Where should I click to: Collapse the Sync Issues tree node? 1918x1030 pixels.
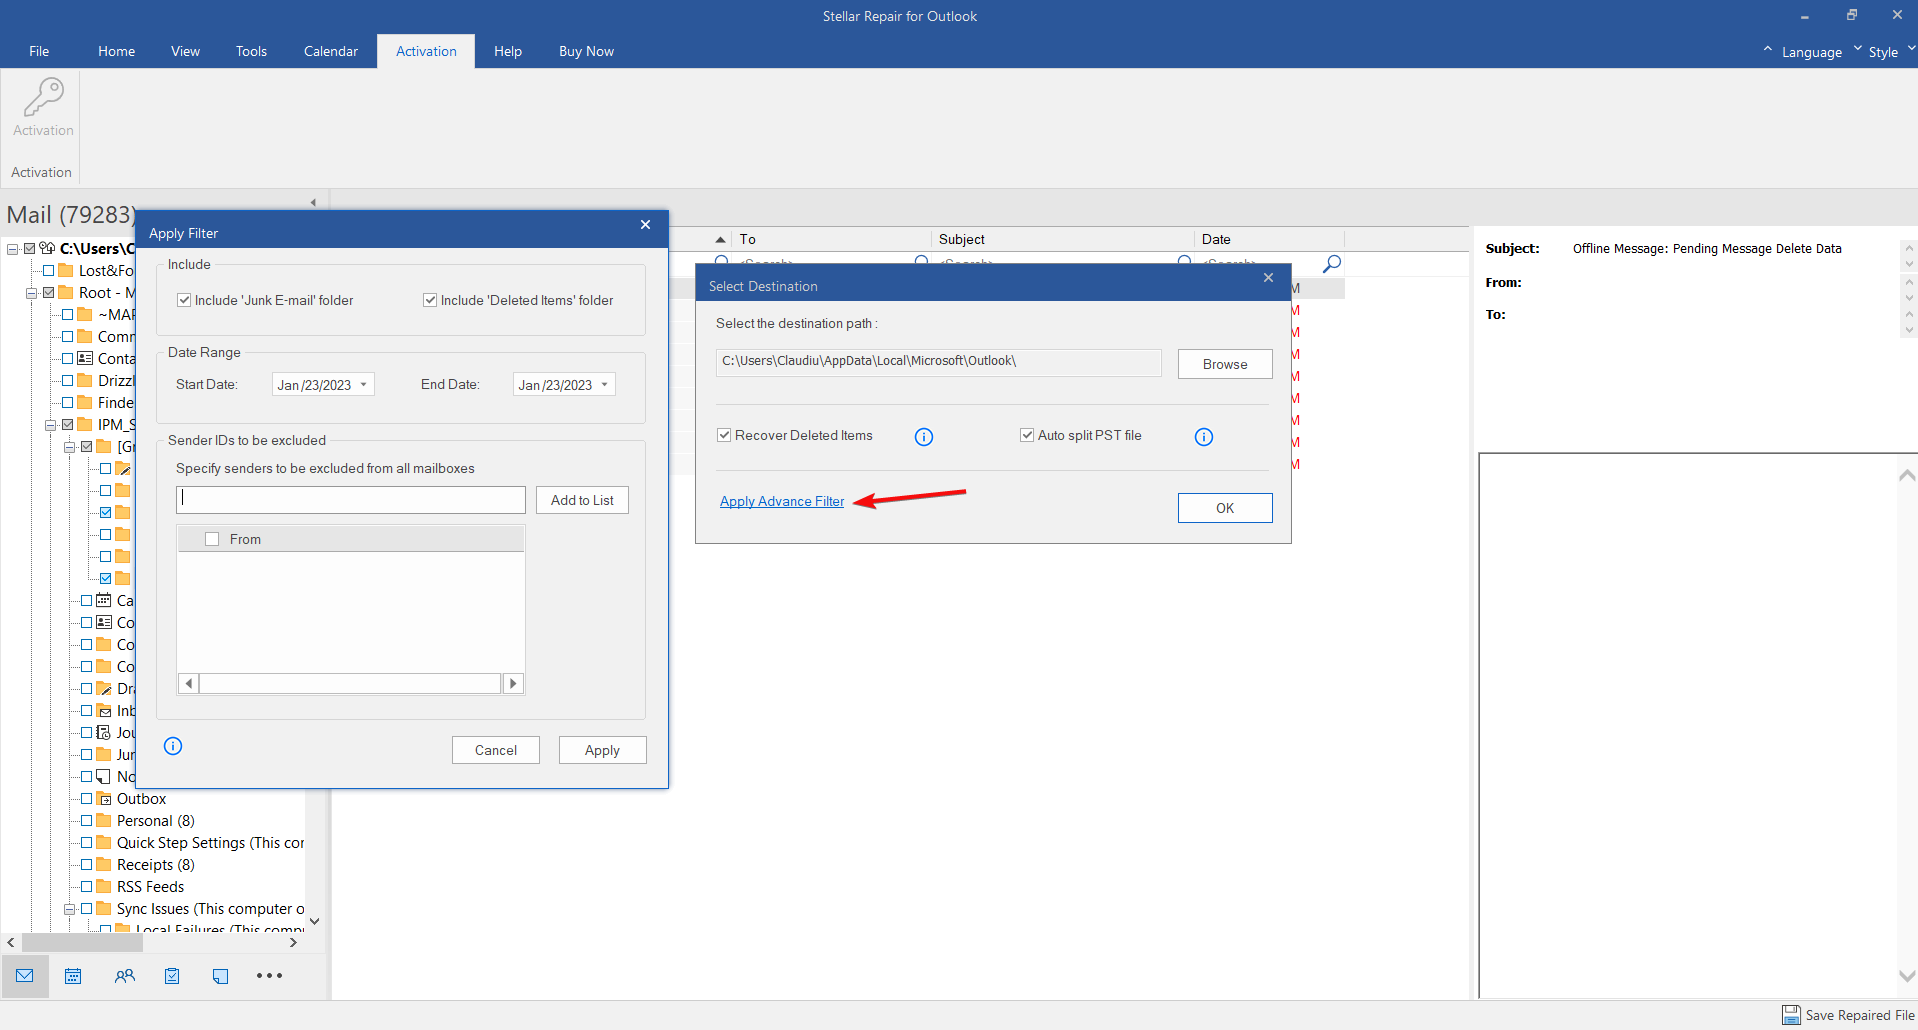[69, 909]
